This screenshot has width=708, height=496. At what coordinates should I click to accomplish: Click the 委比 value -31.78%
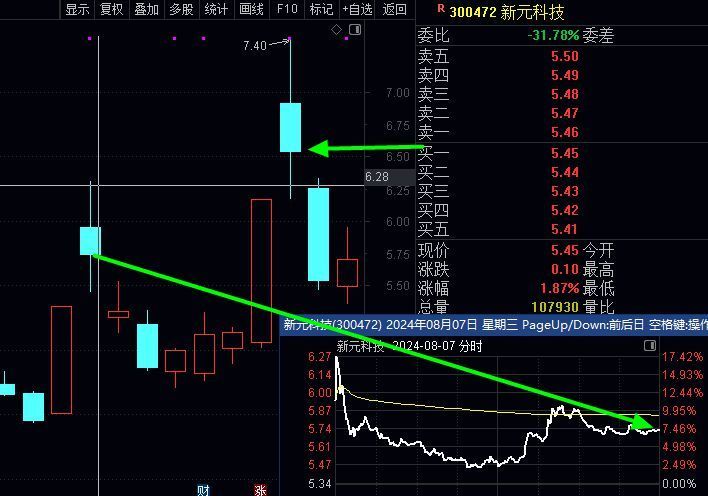(553, 35)
